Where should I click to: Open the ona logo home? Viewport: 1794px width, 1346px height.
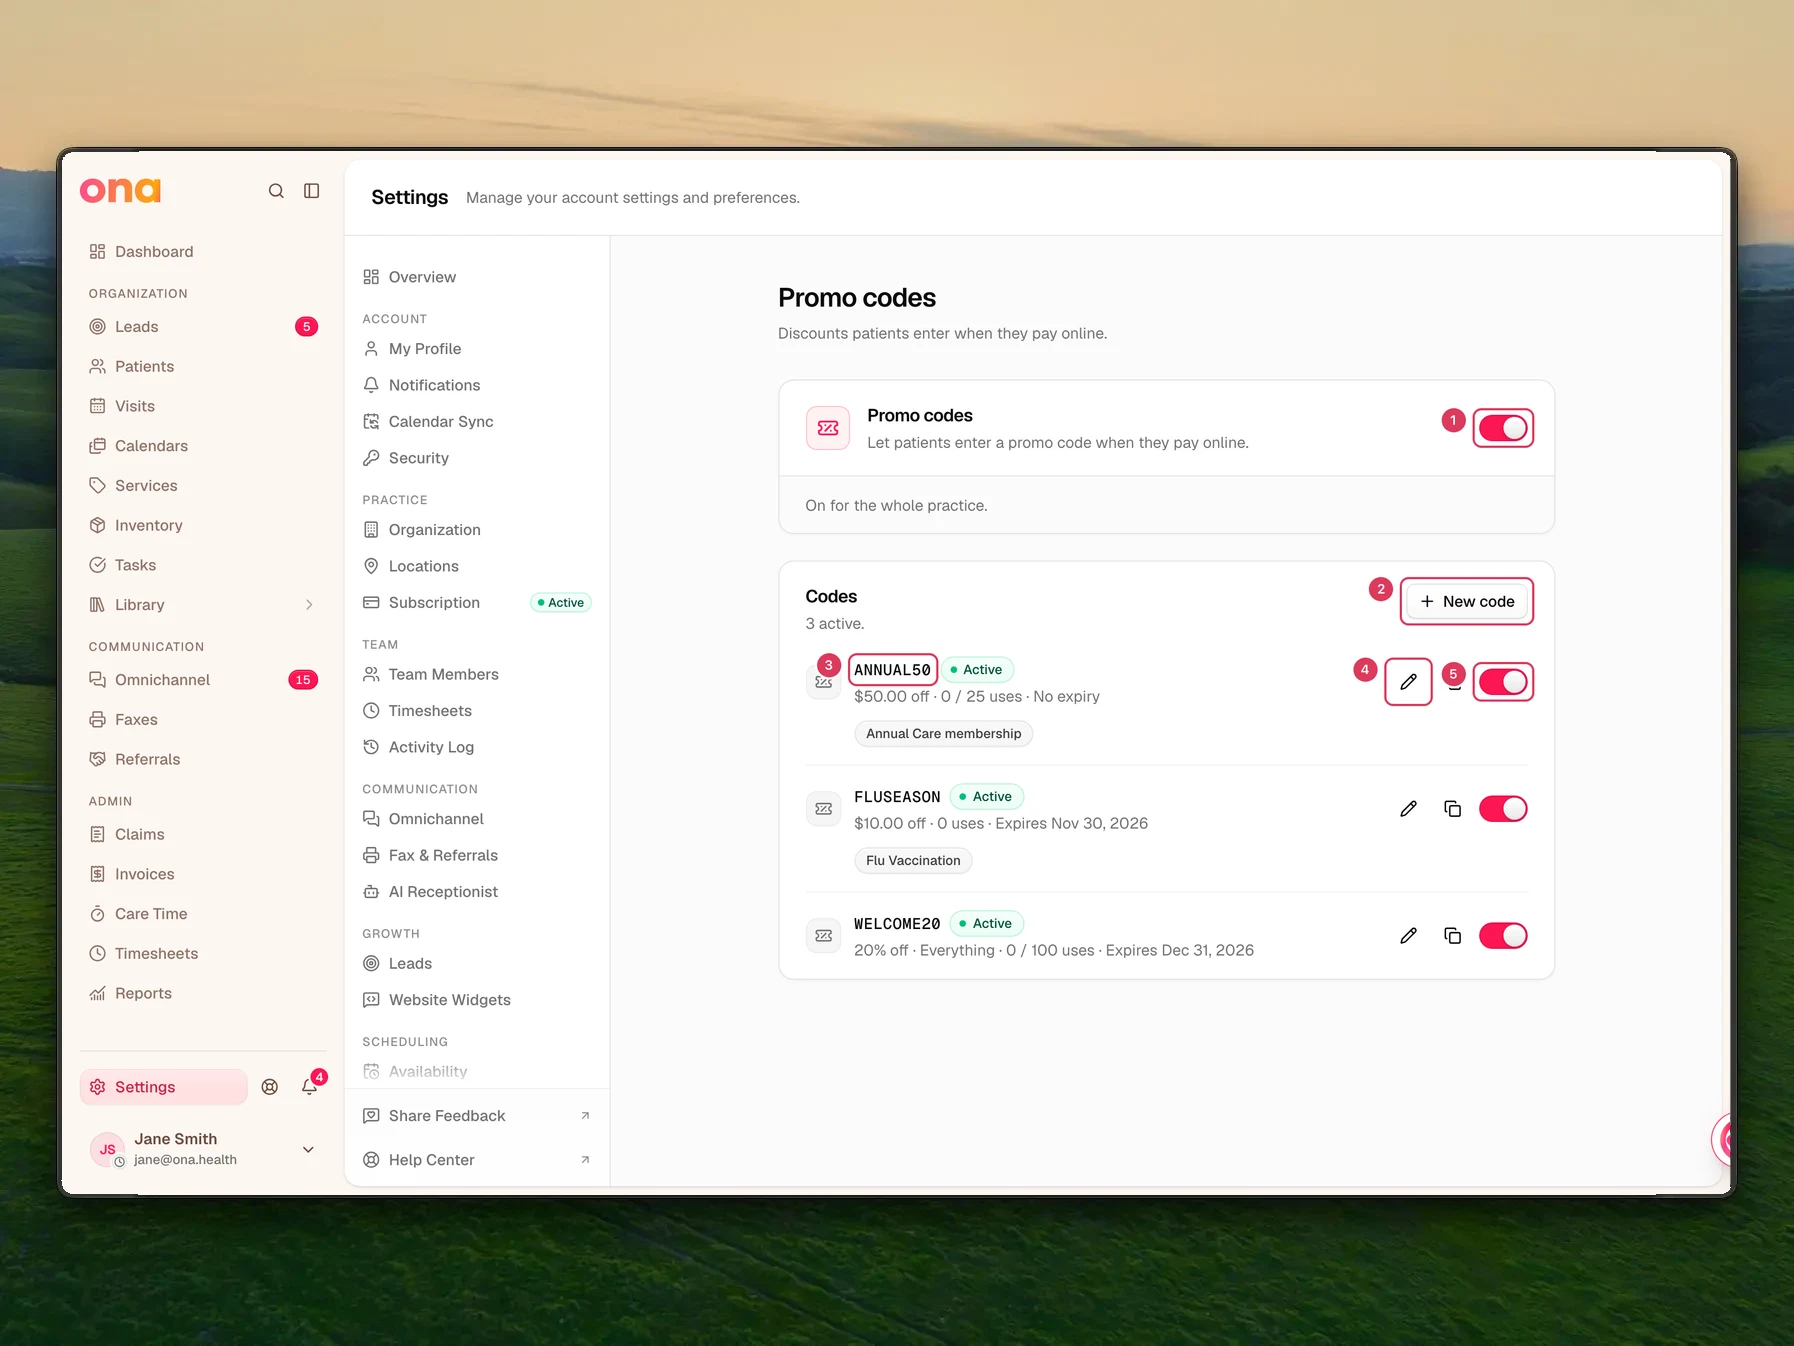[x=120, y=190]
